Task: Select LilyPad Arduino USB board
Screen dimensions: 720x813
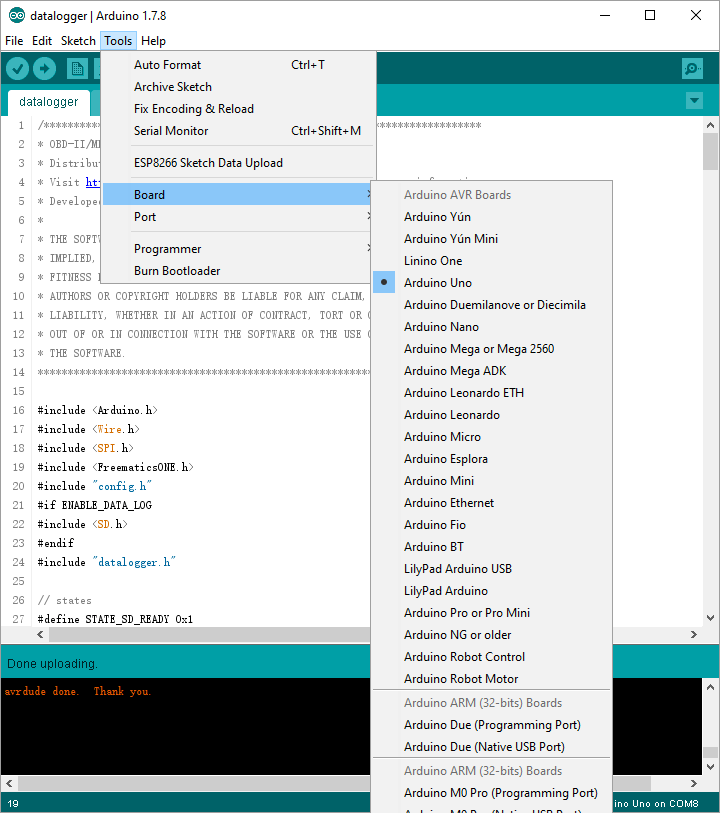Action: pyautogui.click(x=492, y=569)
